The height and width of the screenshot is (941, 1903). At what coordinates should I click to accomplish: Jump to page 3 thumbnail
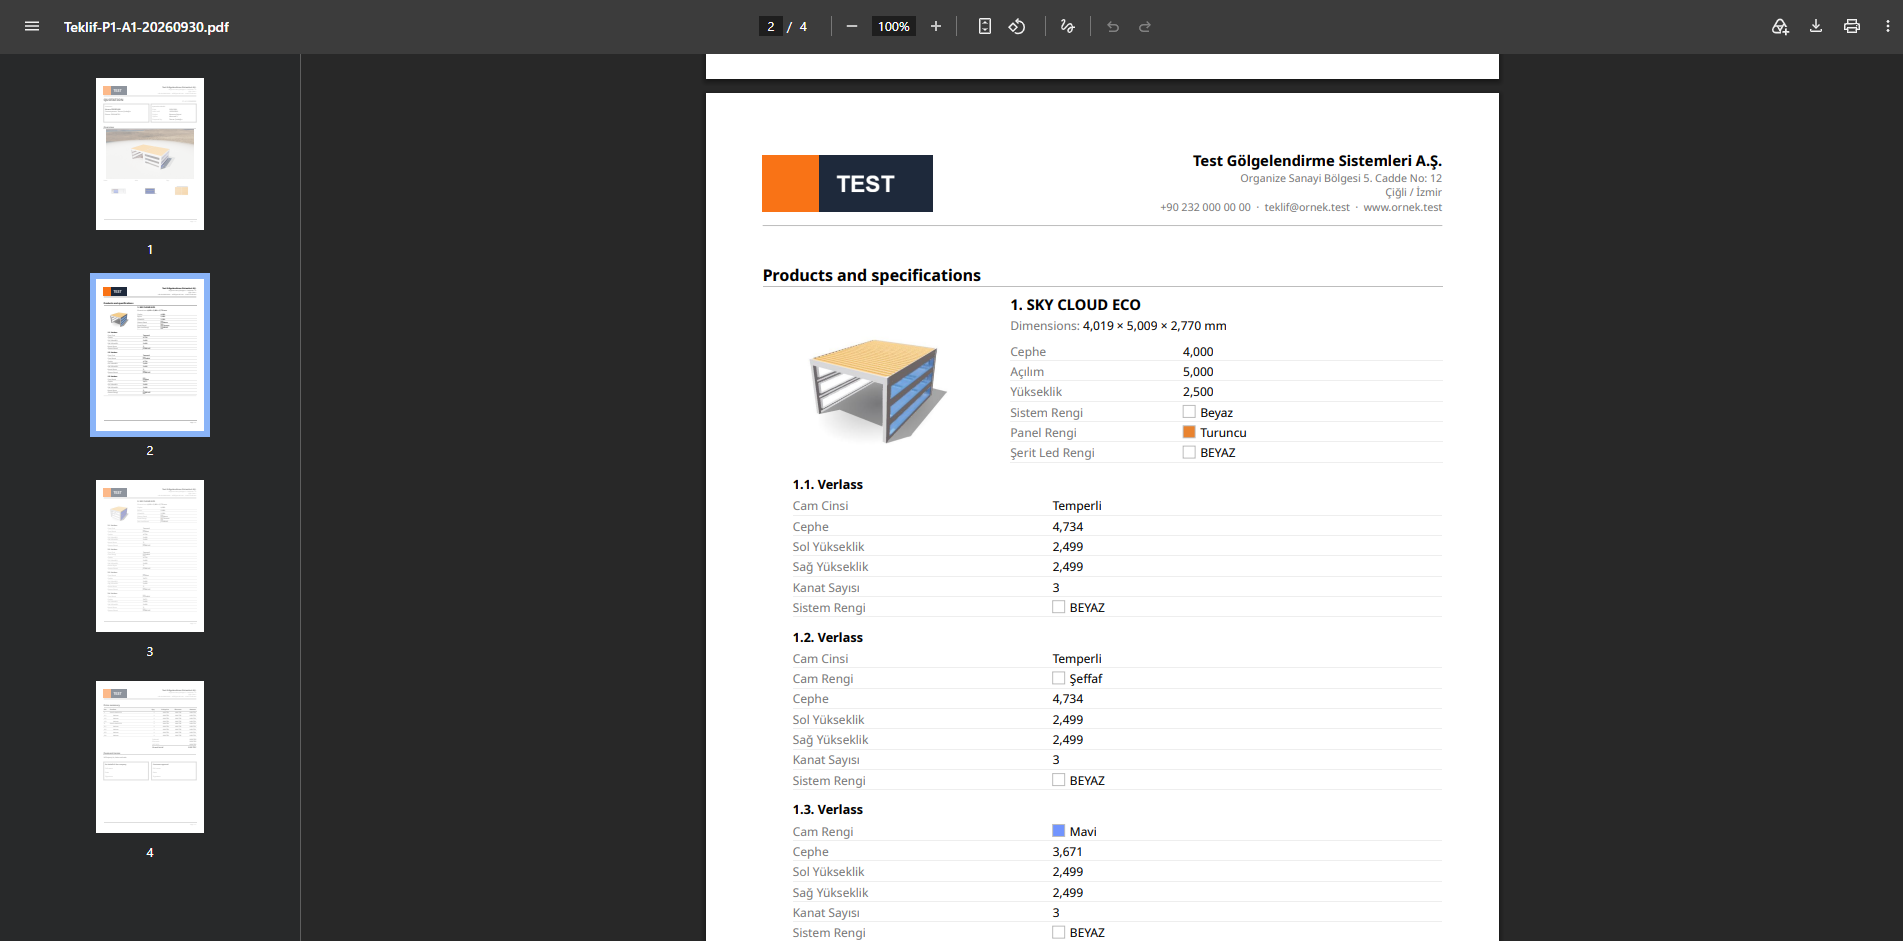coord(150,556)
